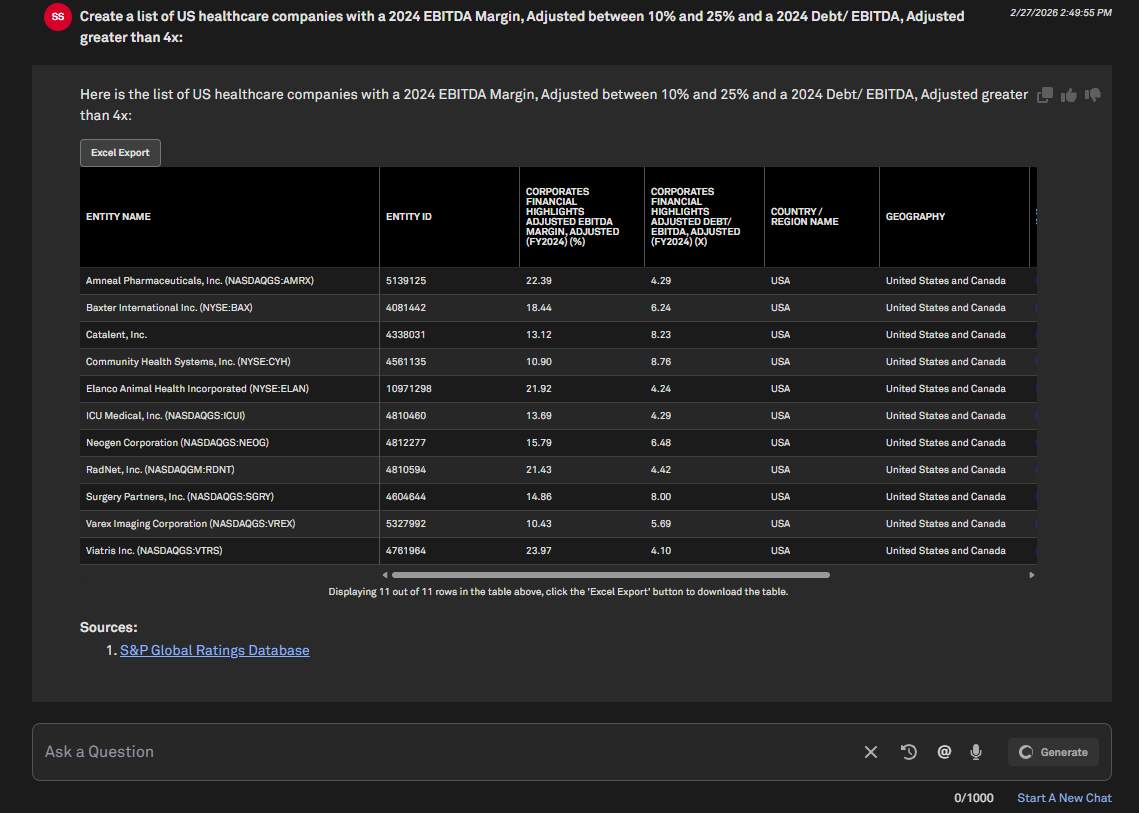Select the Baxter International Inc. row
The width and height of the screenshot is (1139, 813).
tap(168, 308)
